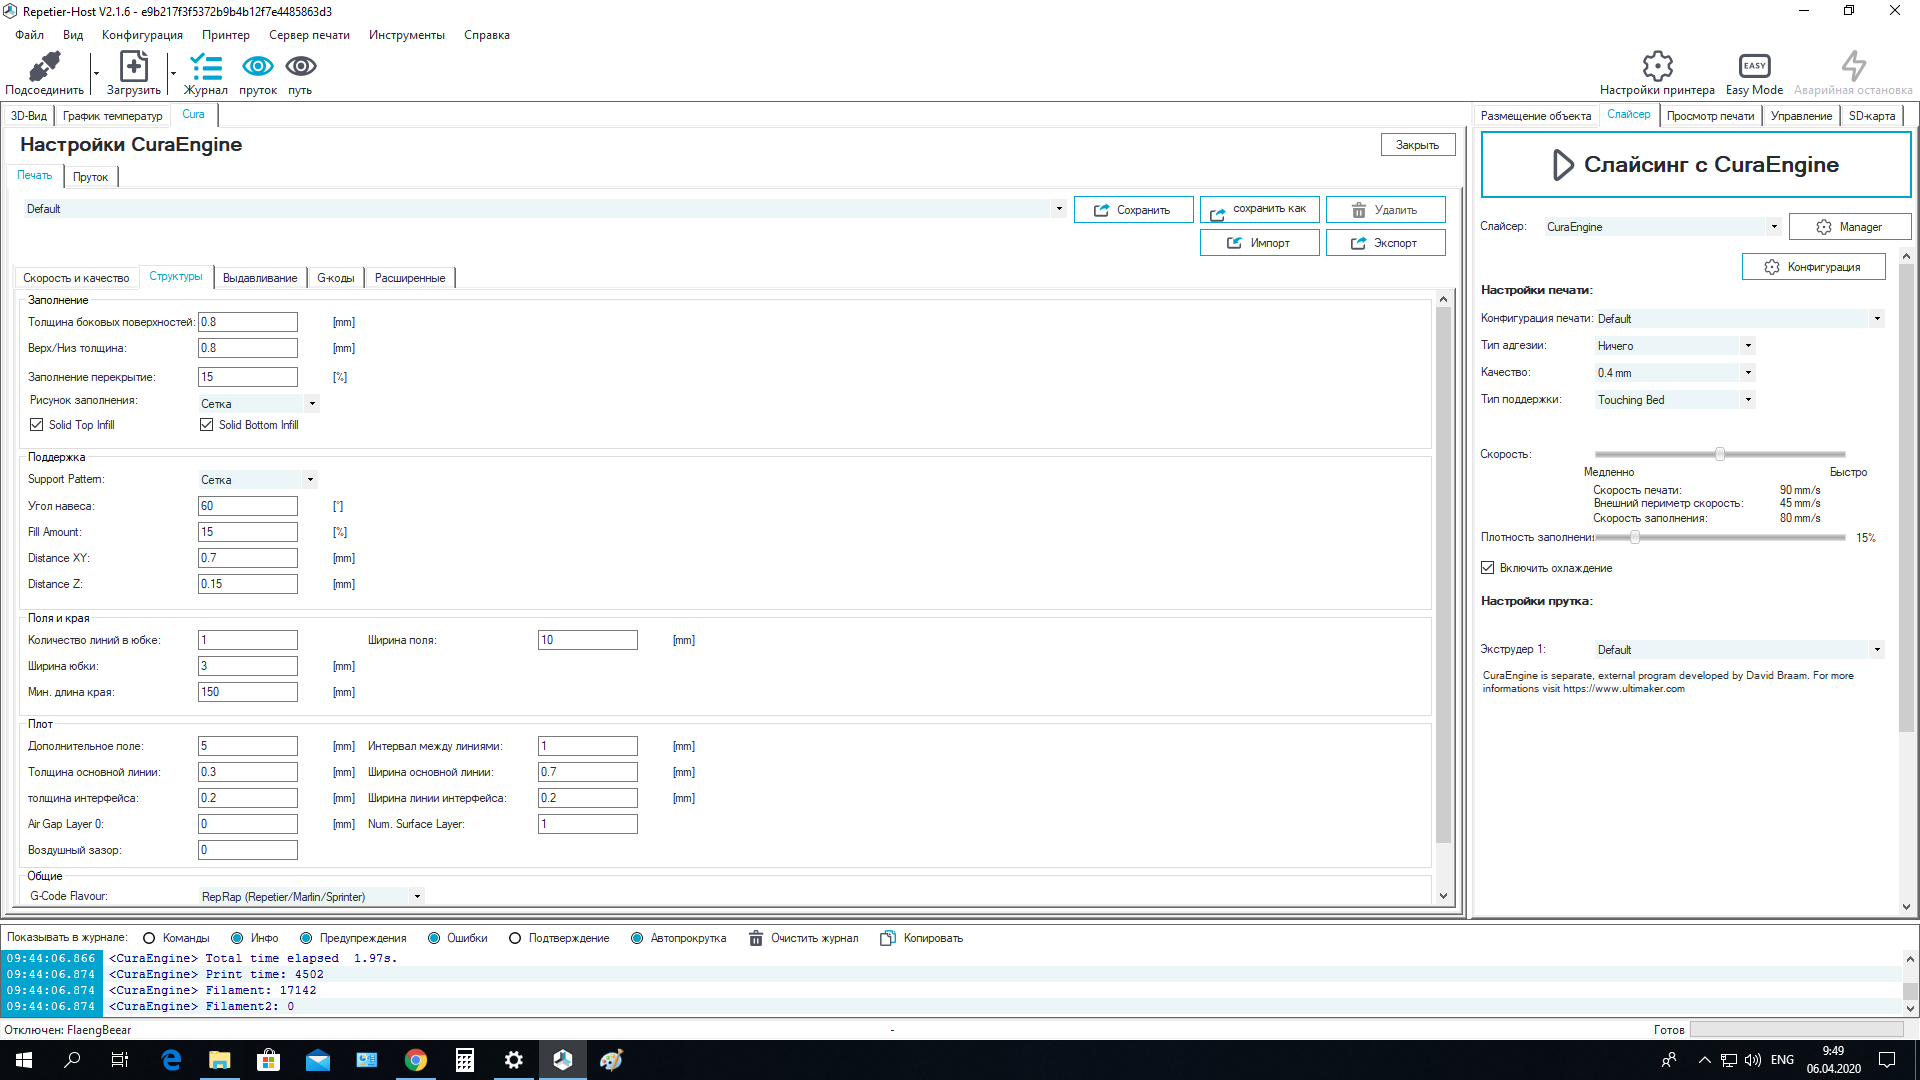Open Настройки принтера gear icon

point(1657,66)
